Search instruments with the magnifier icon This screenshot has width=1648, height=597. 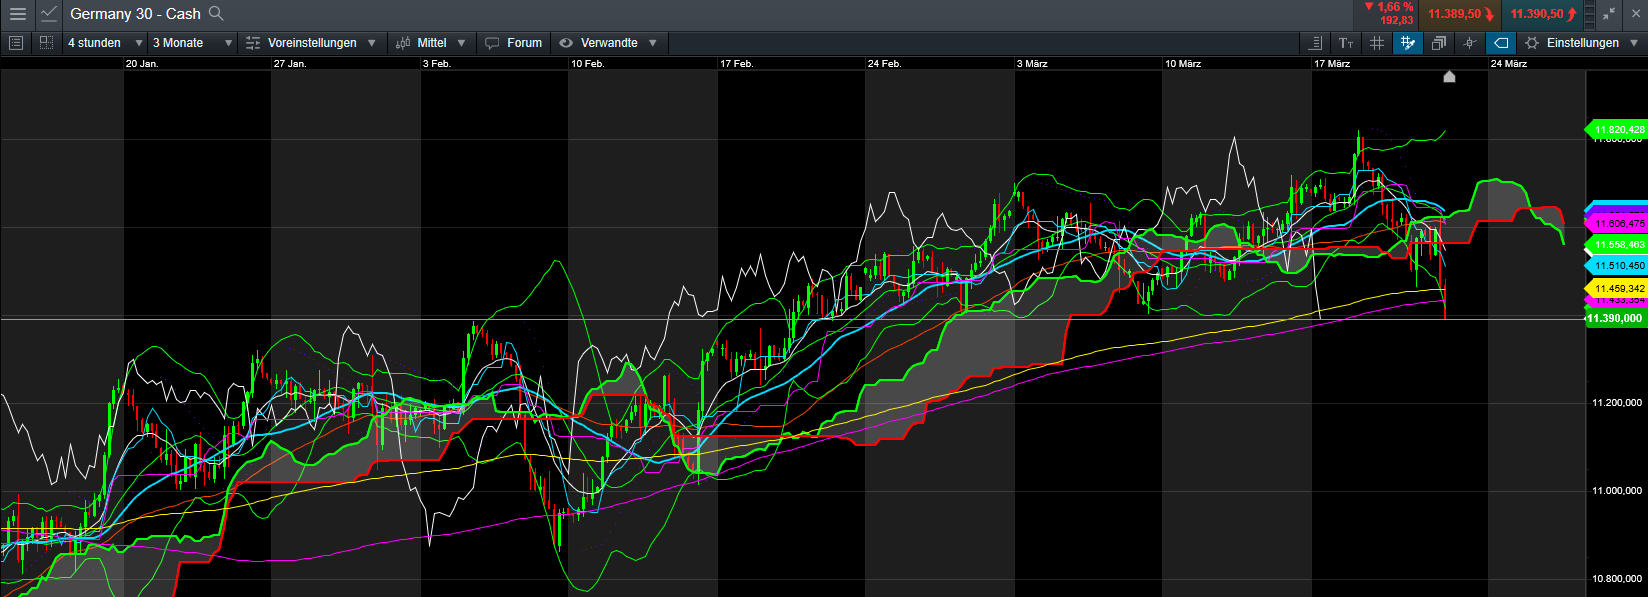click(x=216, y=14)
